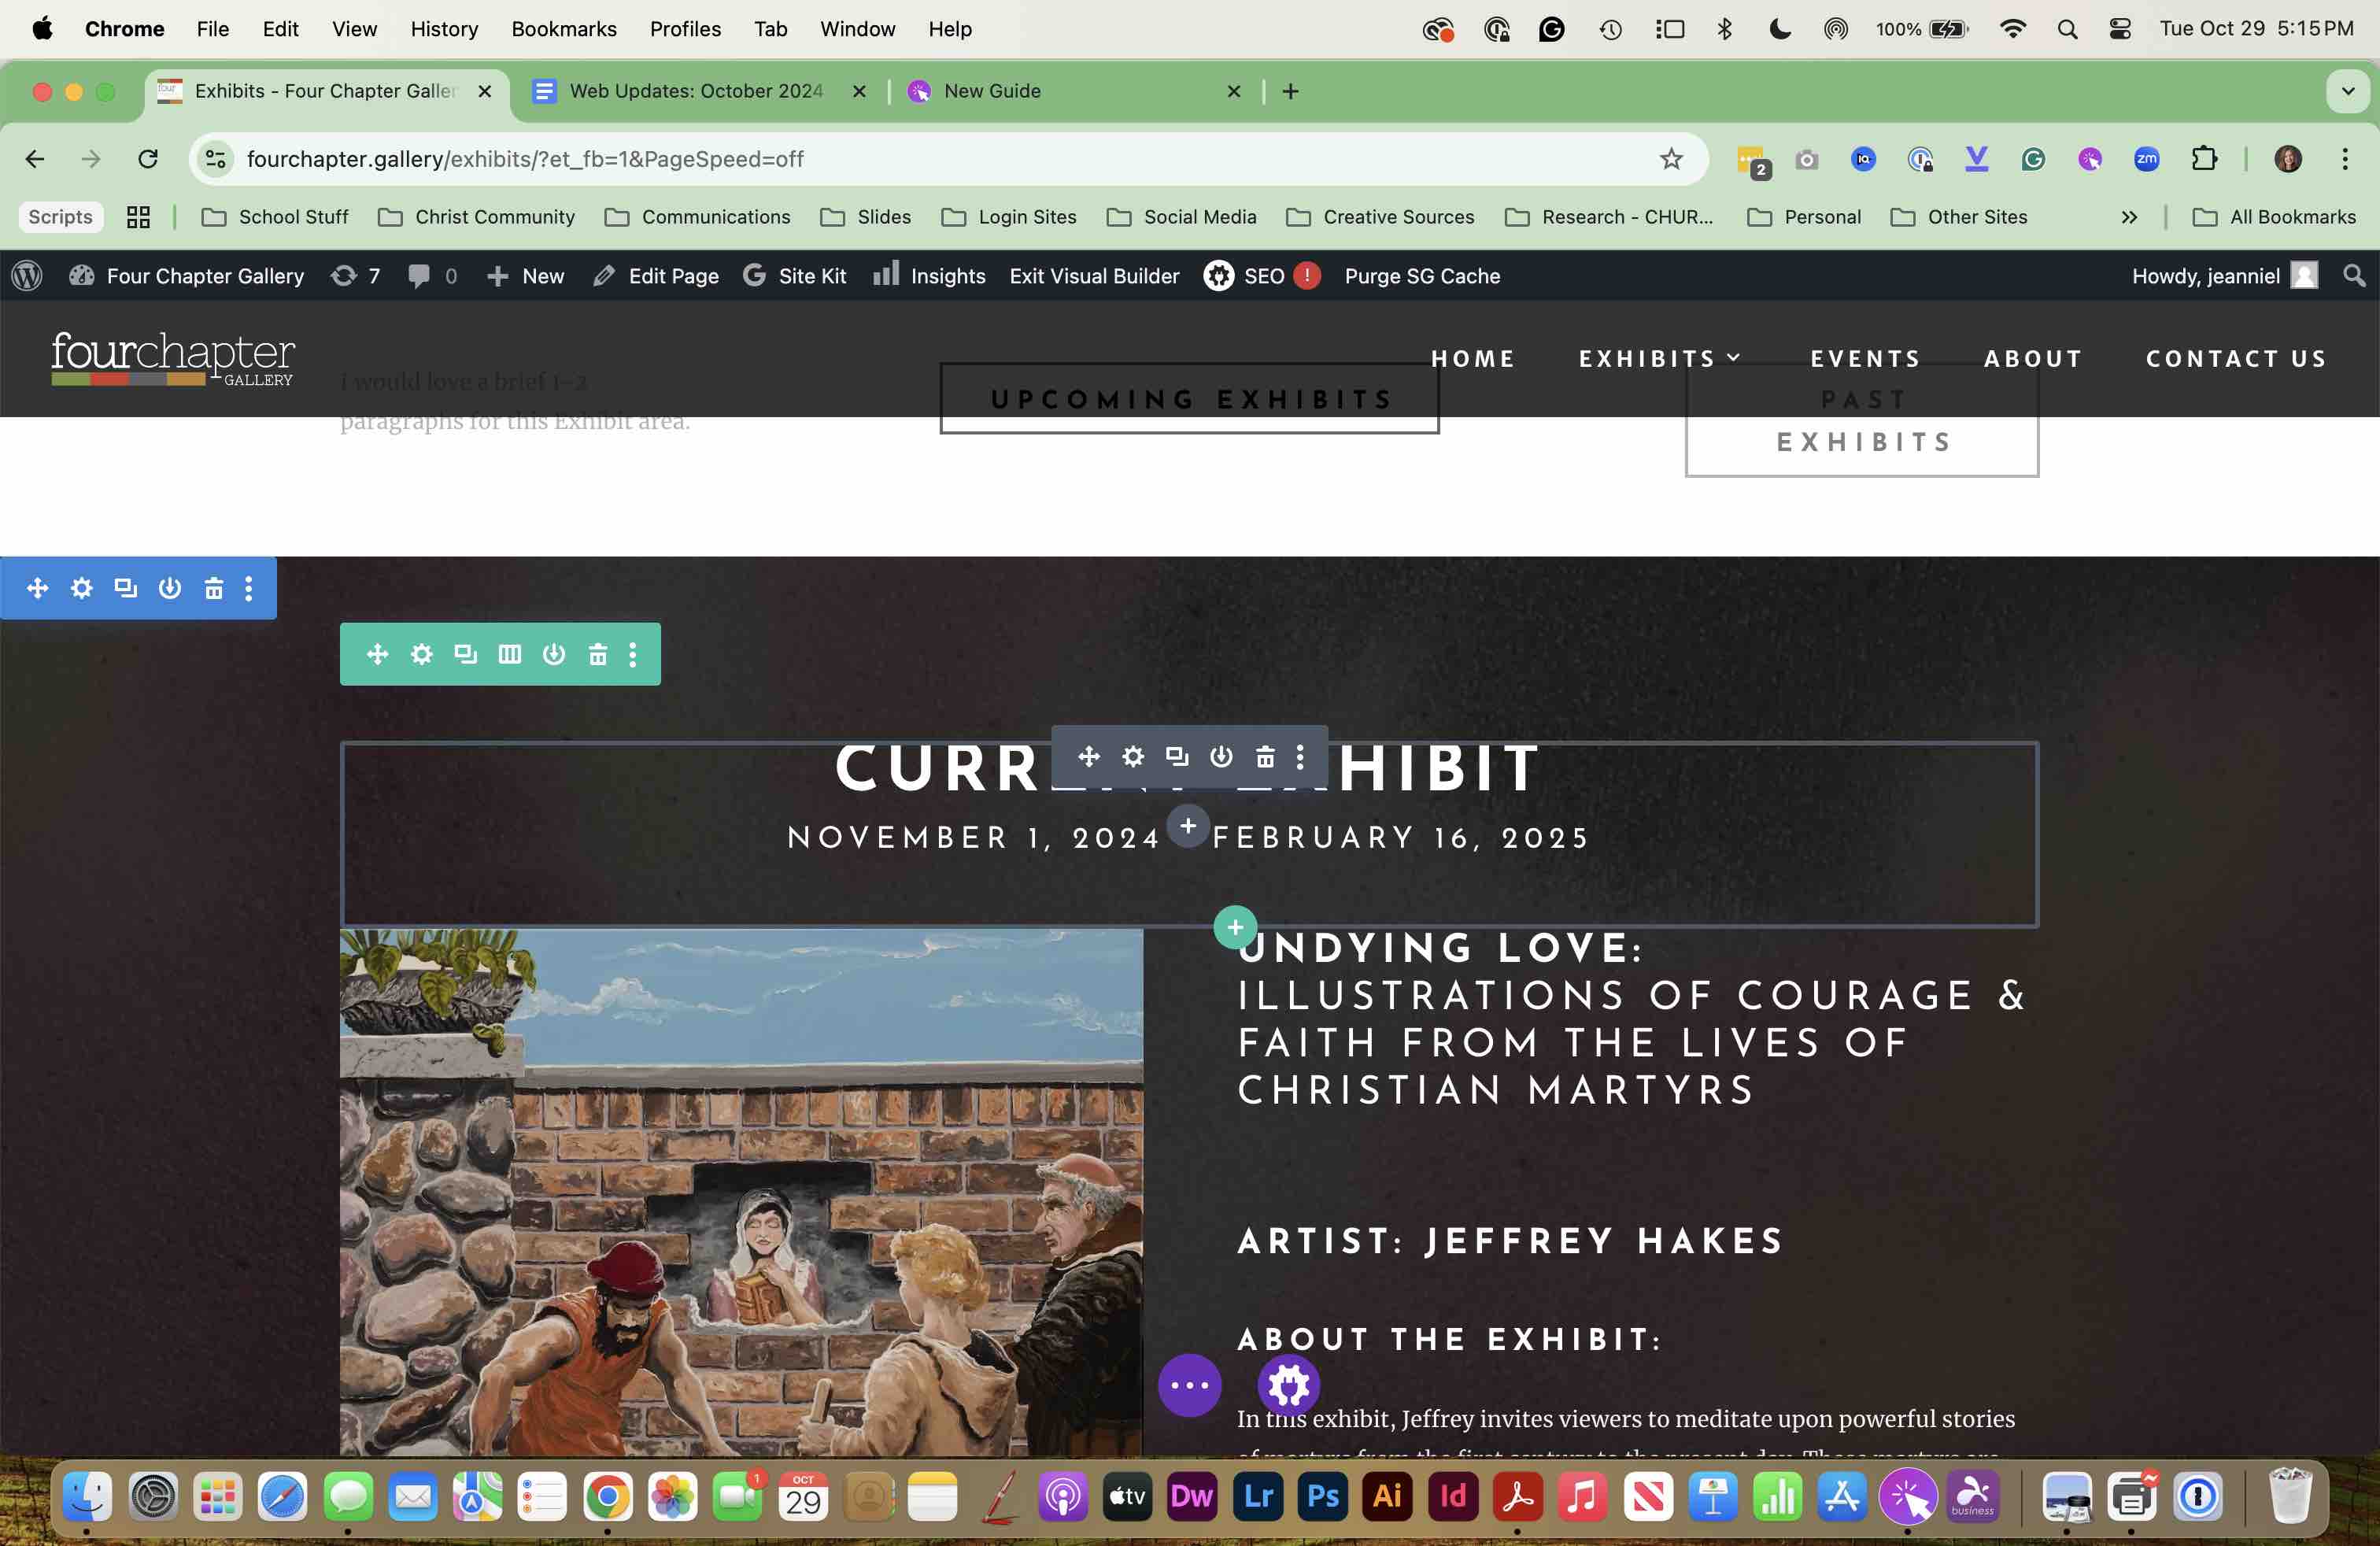Expand the EXHIBITS navigation dropdown
The width and height of the screenshot is (2380, 1546).
tap(1660, 358)
